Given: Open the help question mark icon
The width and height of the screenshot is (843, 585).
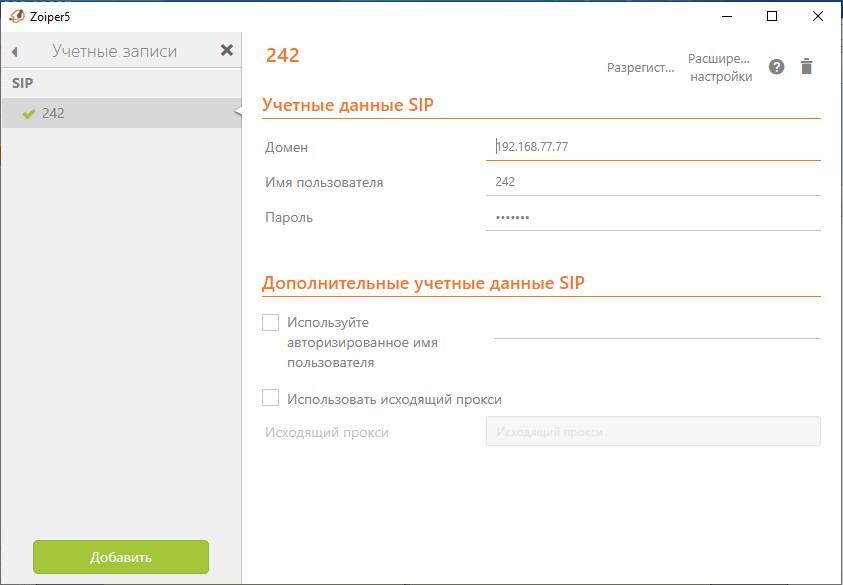Looking at the screenshot, I should coord(776,67).
